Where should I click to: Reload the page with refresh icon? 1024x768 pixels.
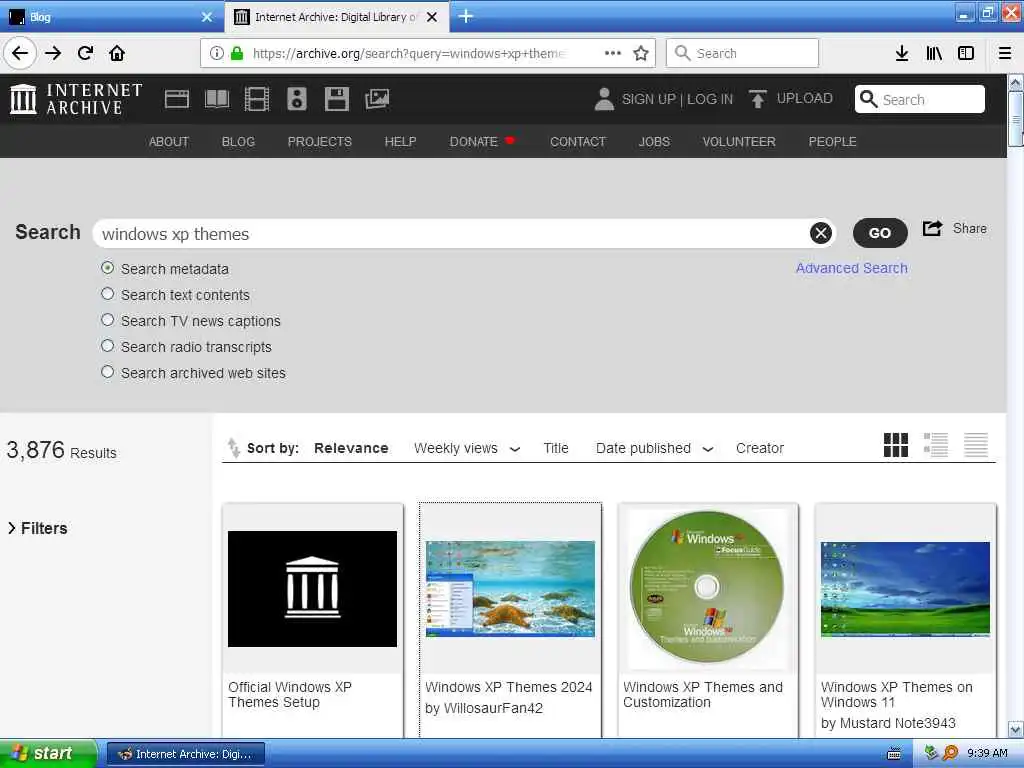click(x=86, y=53)
